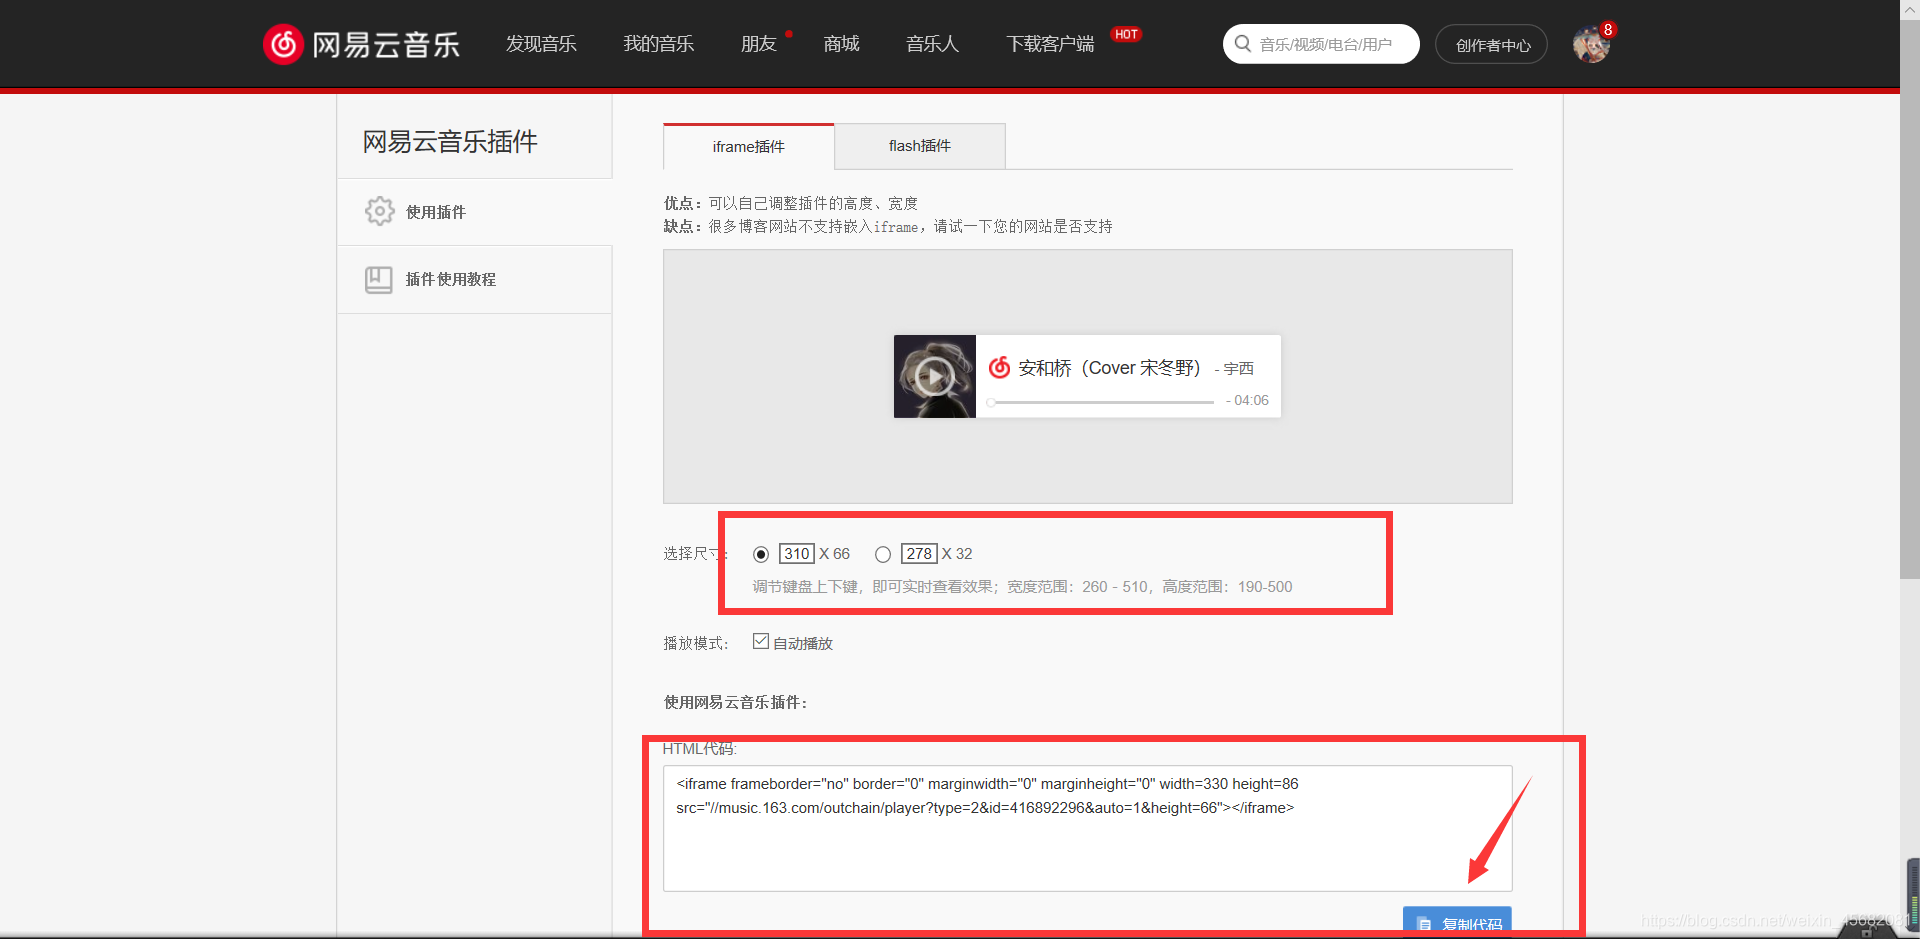This screenshot has width=1920, height=939.
Task: Click the 复制代码 button
Action: click(x=1457, y=921)
